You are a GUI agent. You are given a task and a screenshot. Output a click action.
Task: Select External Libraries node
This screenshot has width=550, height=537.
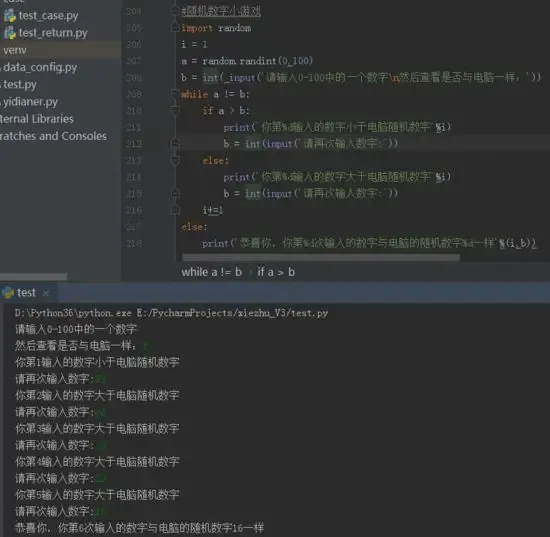(x=36, y=119)
